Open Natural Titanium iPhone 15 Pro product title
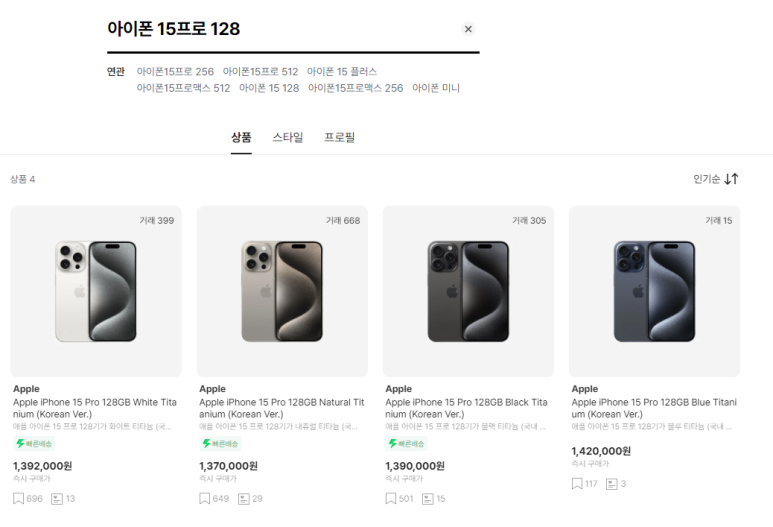 (281, 408)
